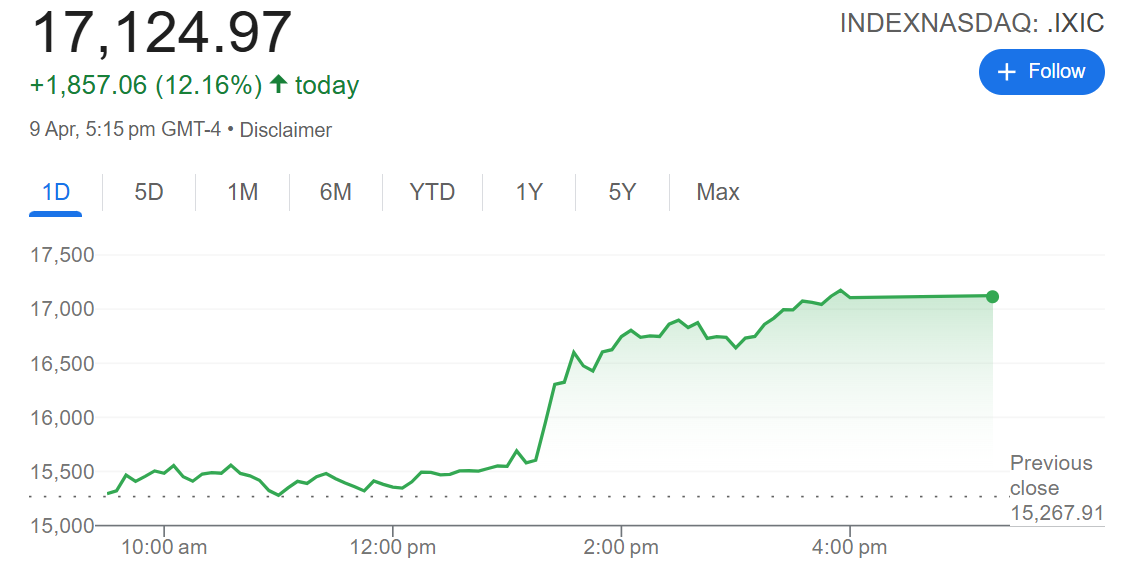Click the Previous close 15,267.91 label
The image size is (1128, 580).
tap(1056, 488)
